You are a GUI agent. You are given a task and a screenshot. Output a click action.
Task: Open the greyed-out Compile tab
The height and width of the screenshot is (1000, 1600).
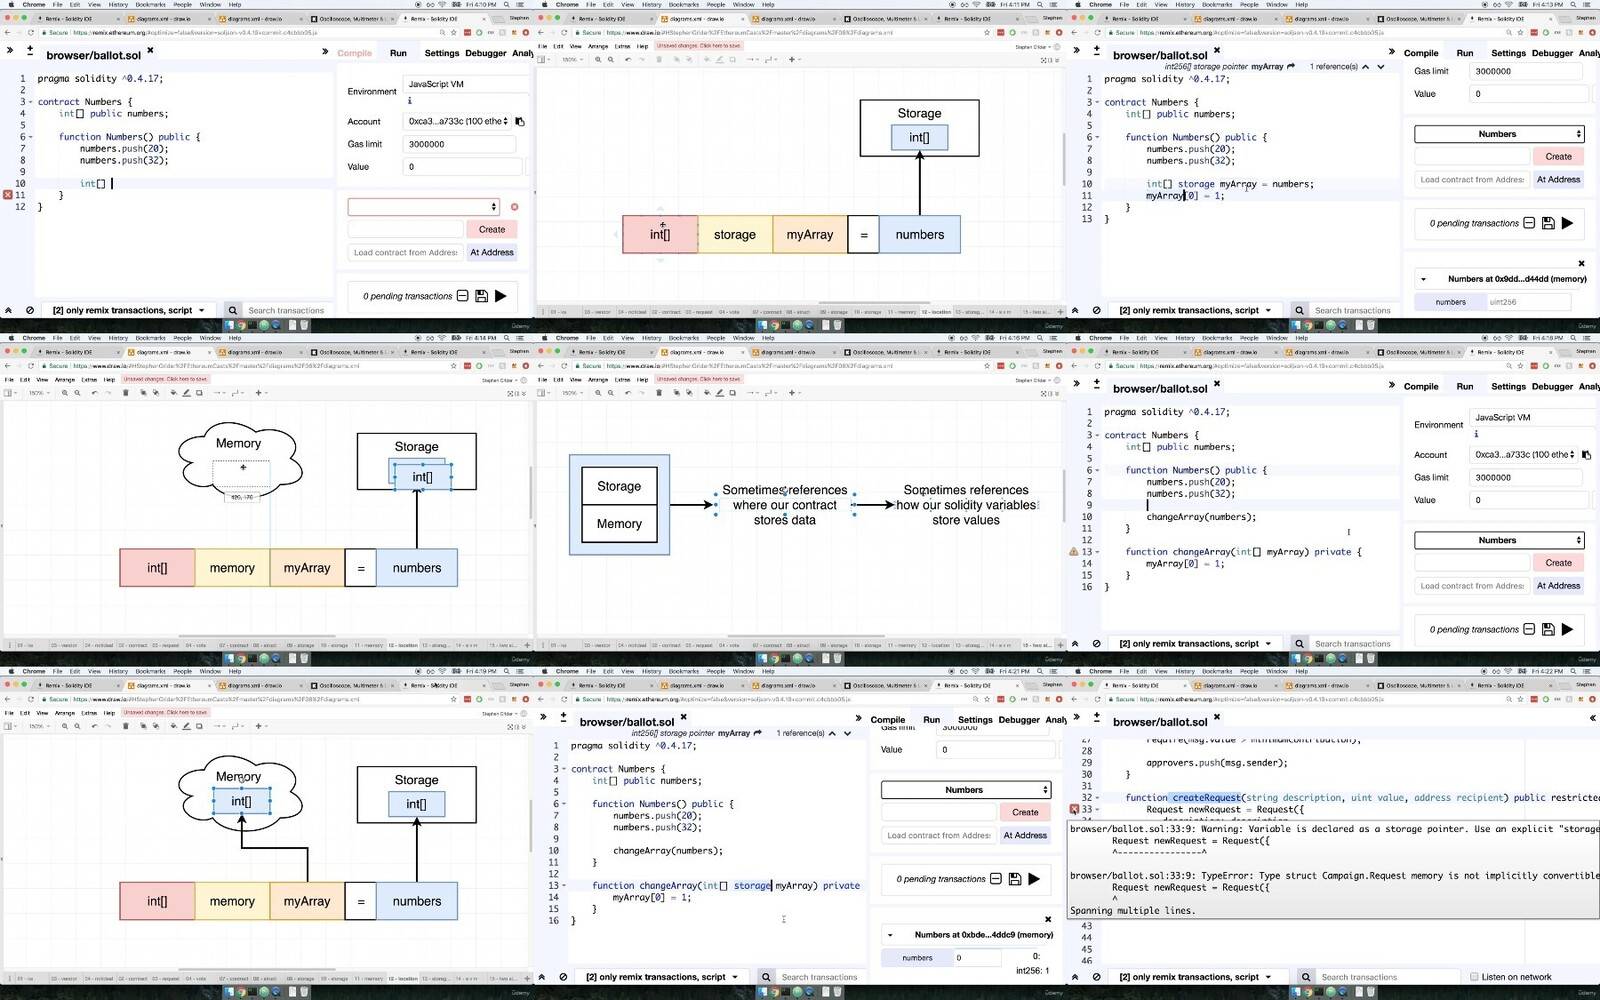[354, 53]
